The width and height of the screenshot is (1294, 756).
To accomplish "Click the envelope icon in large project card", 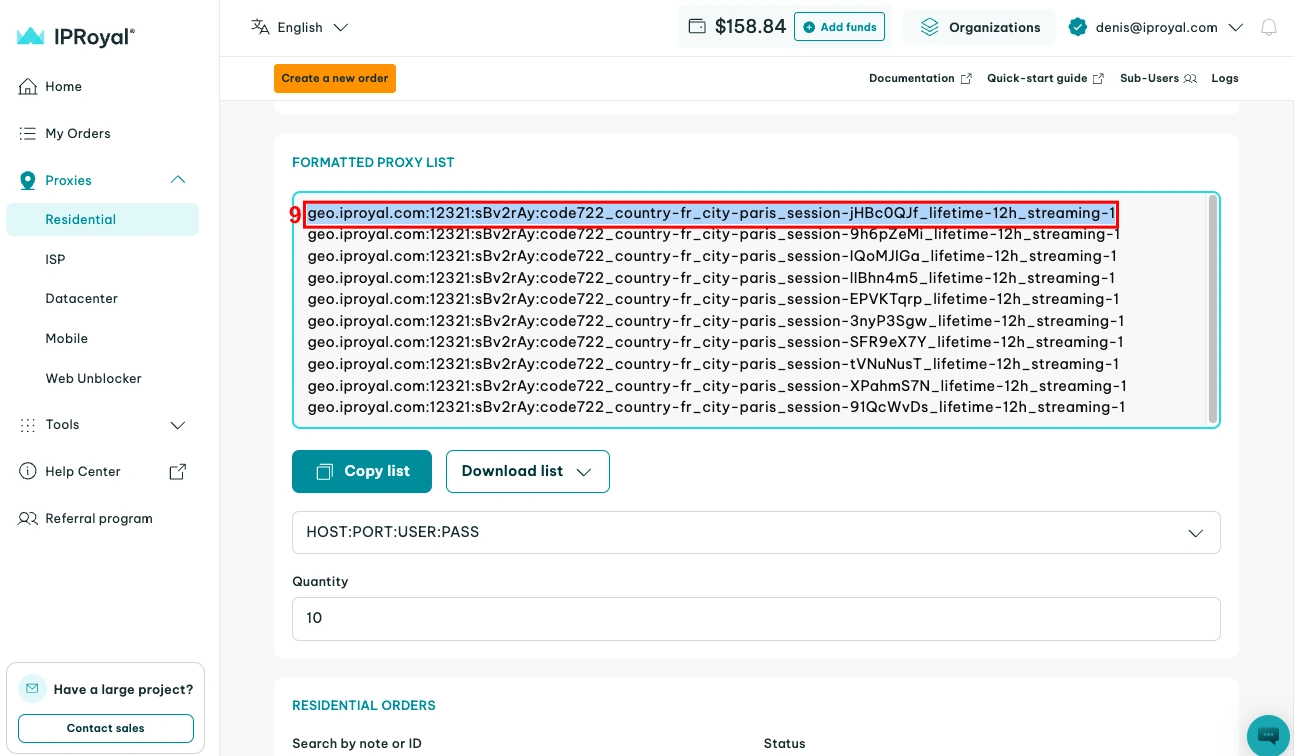I will coord(33,689).
